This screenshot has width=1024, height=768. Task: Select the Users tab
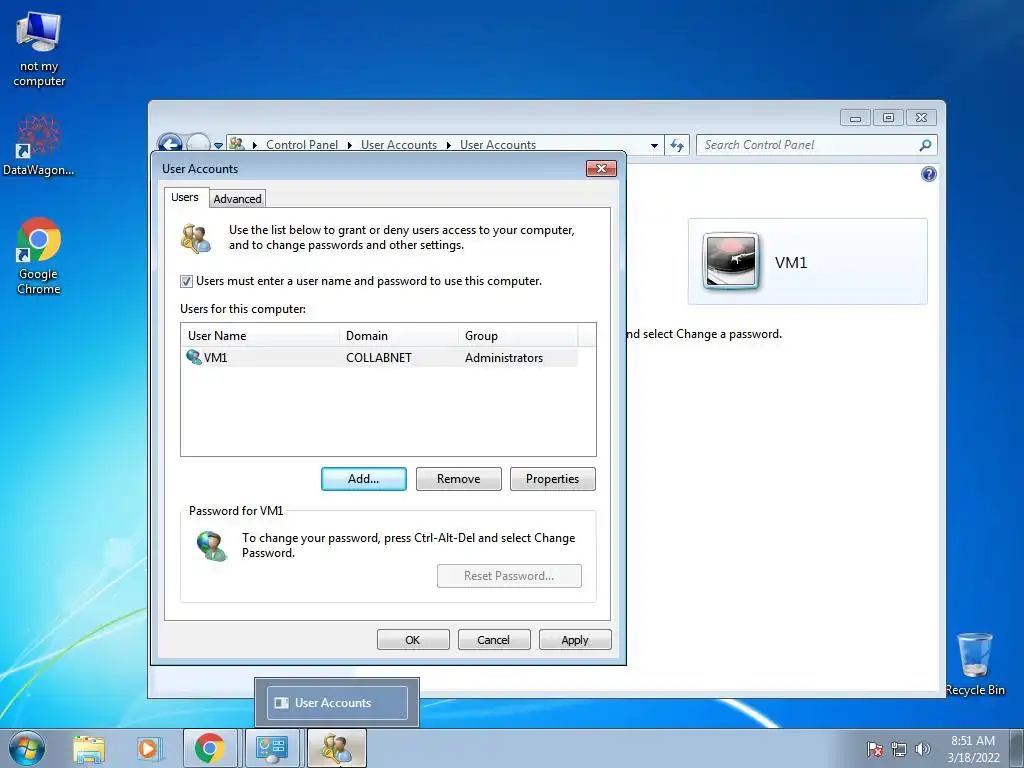(185, 197)
